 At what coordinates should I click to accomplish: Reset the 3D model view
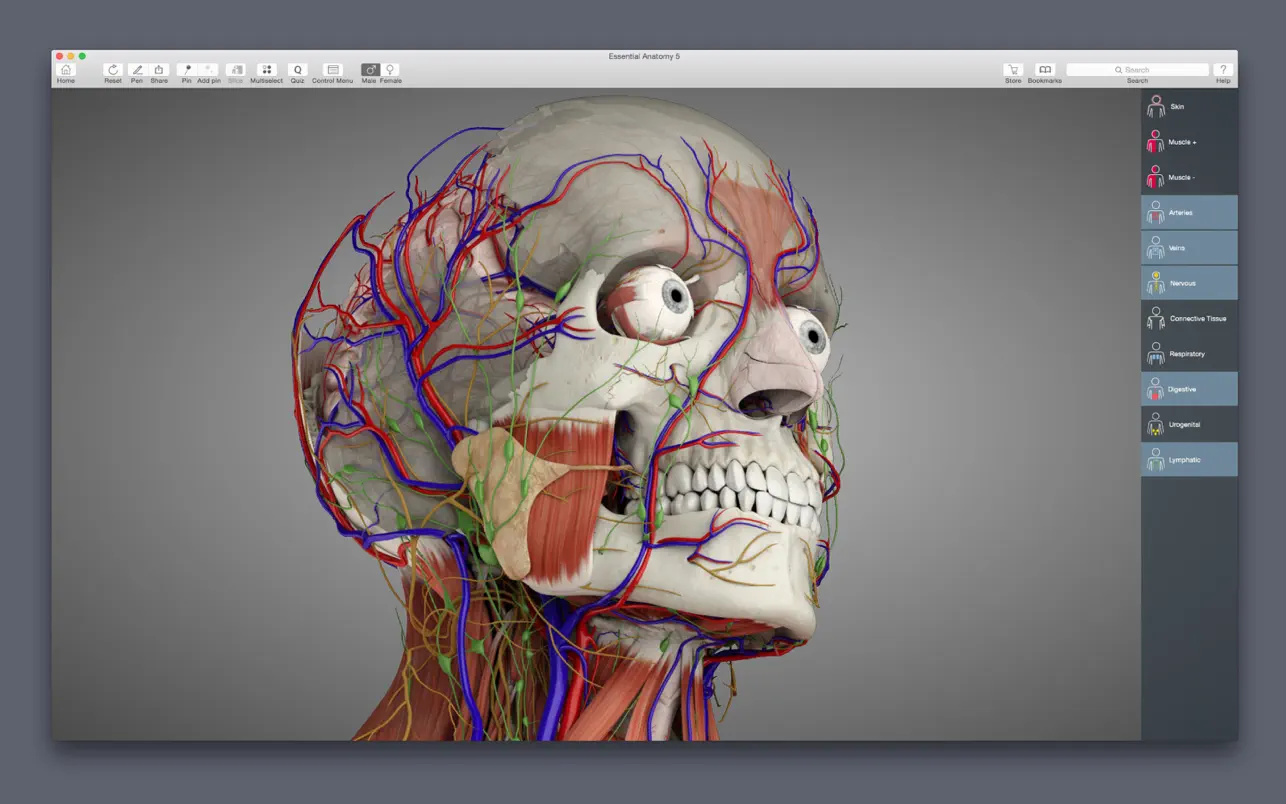(113, 71)
